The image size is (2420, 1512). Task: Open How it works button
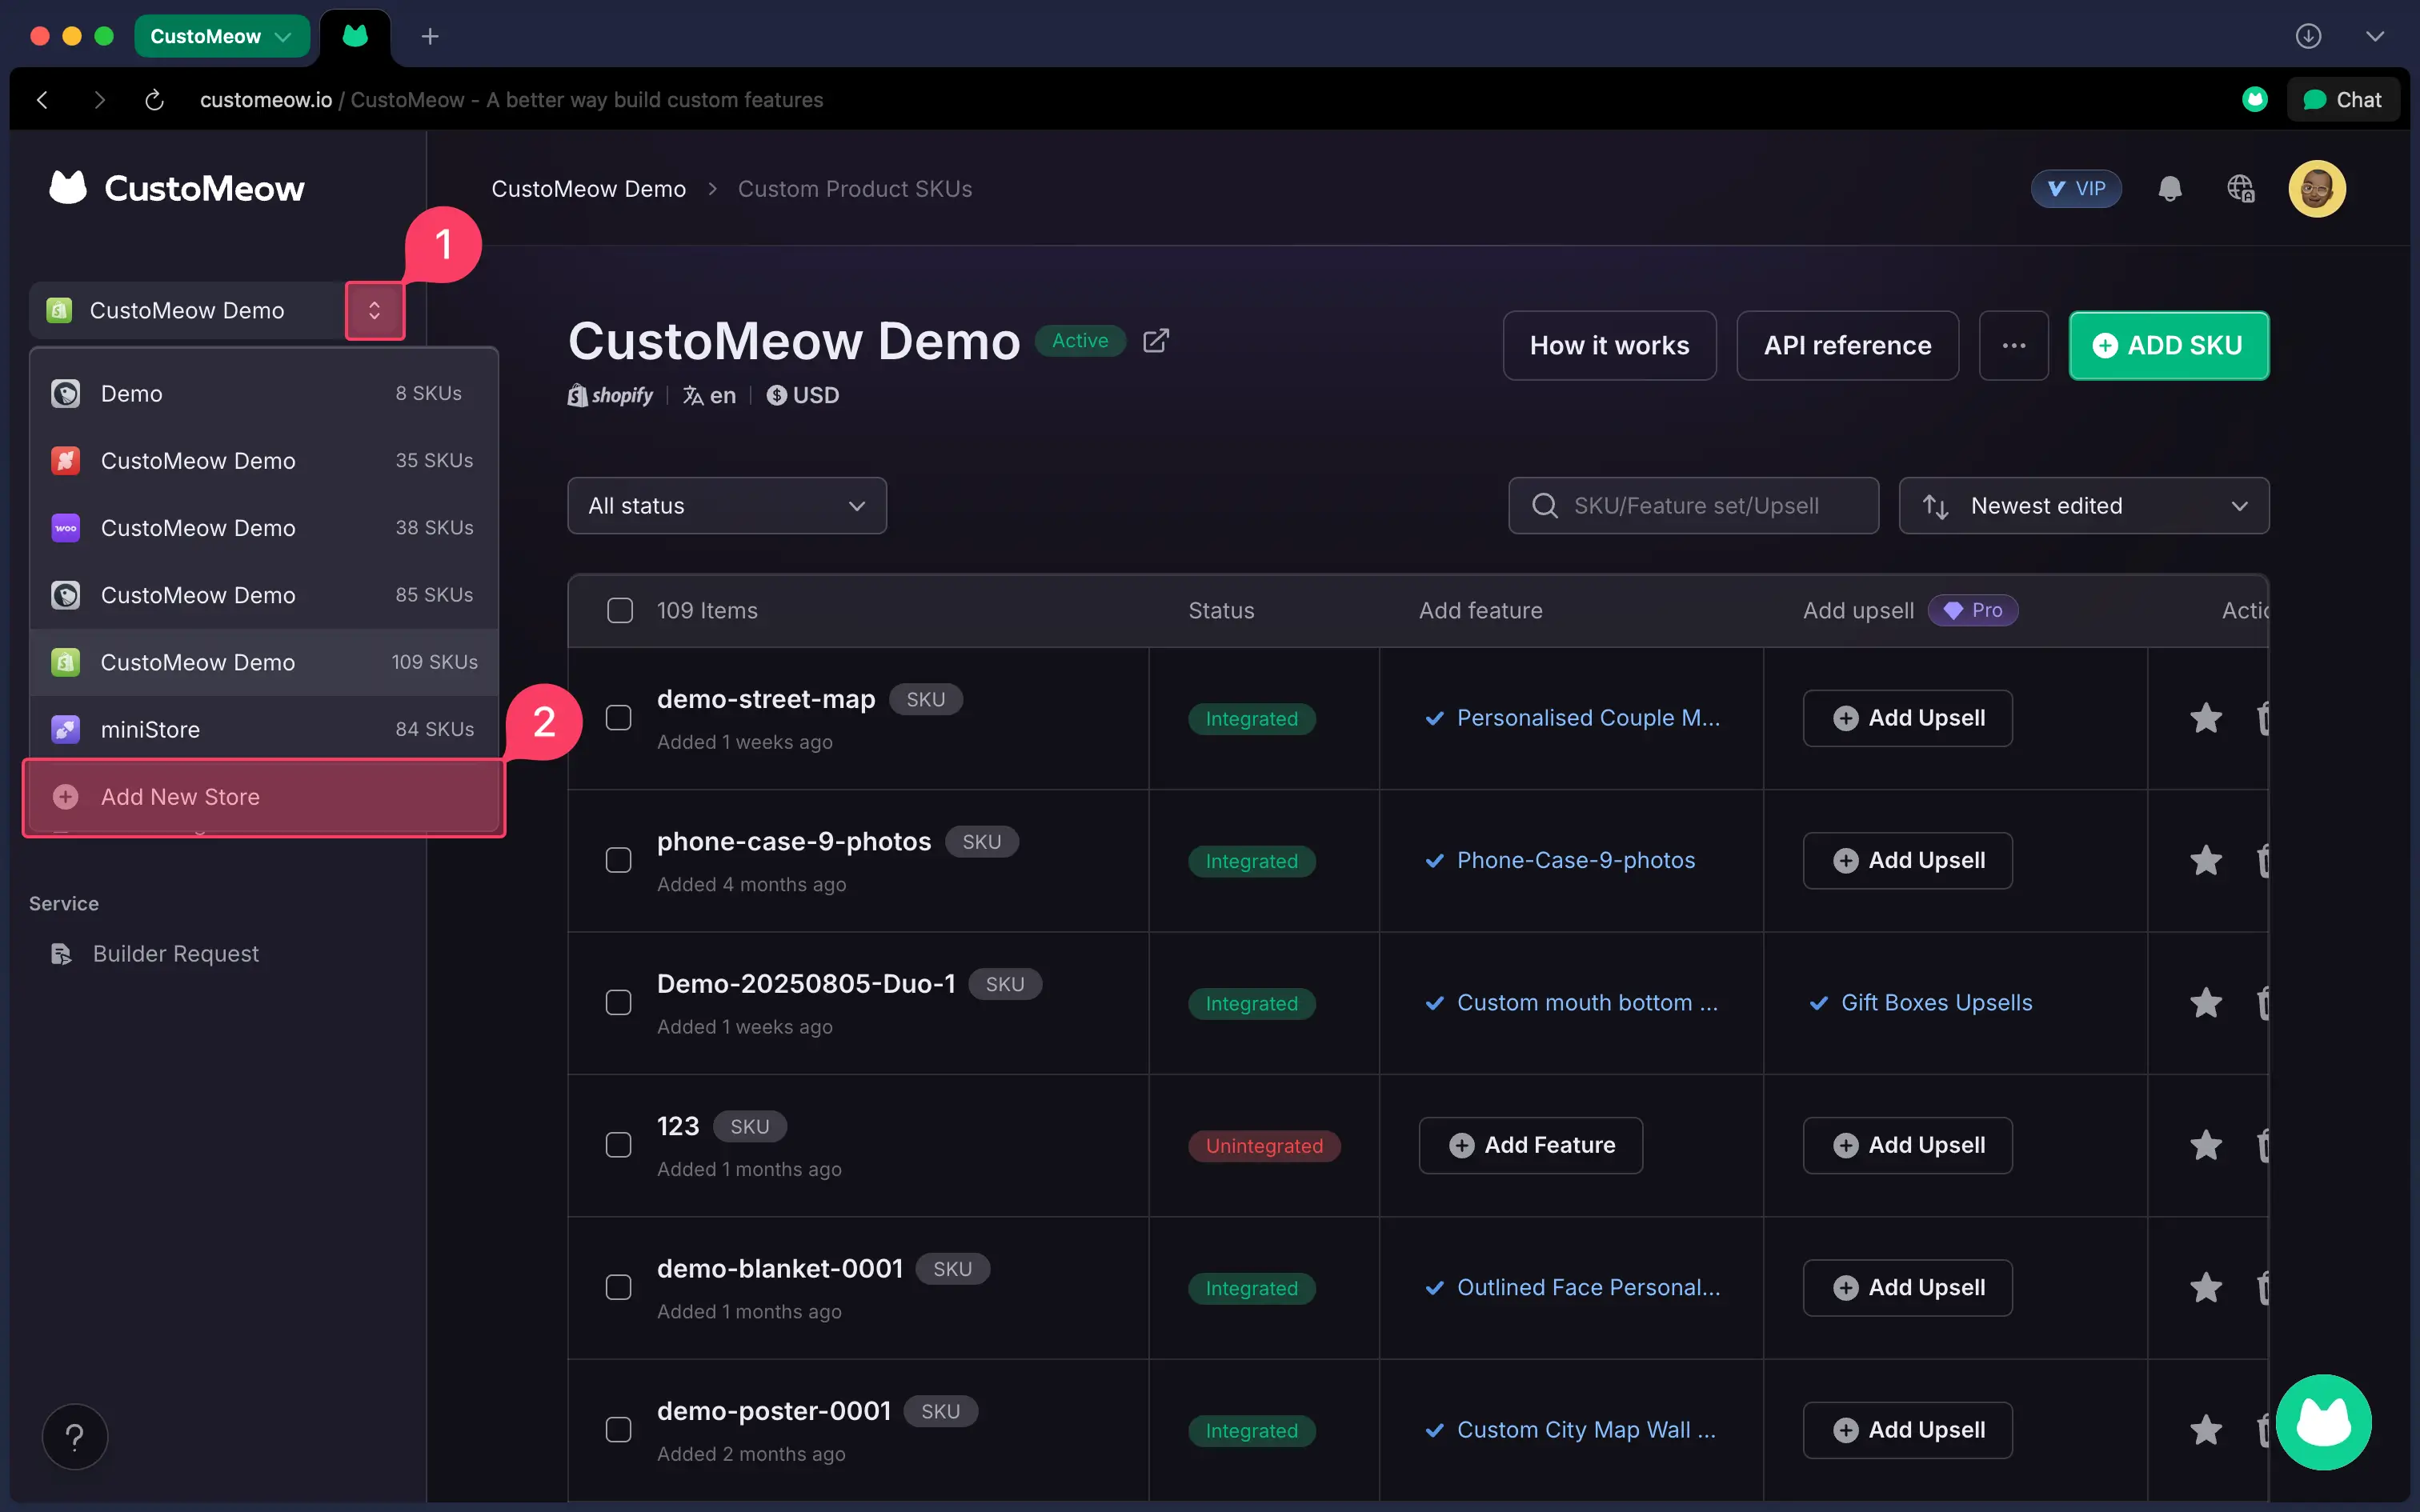tap(1609, 345)
